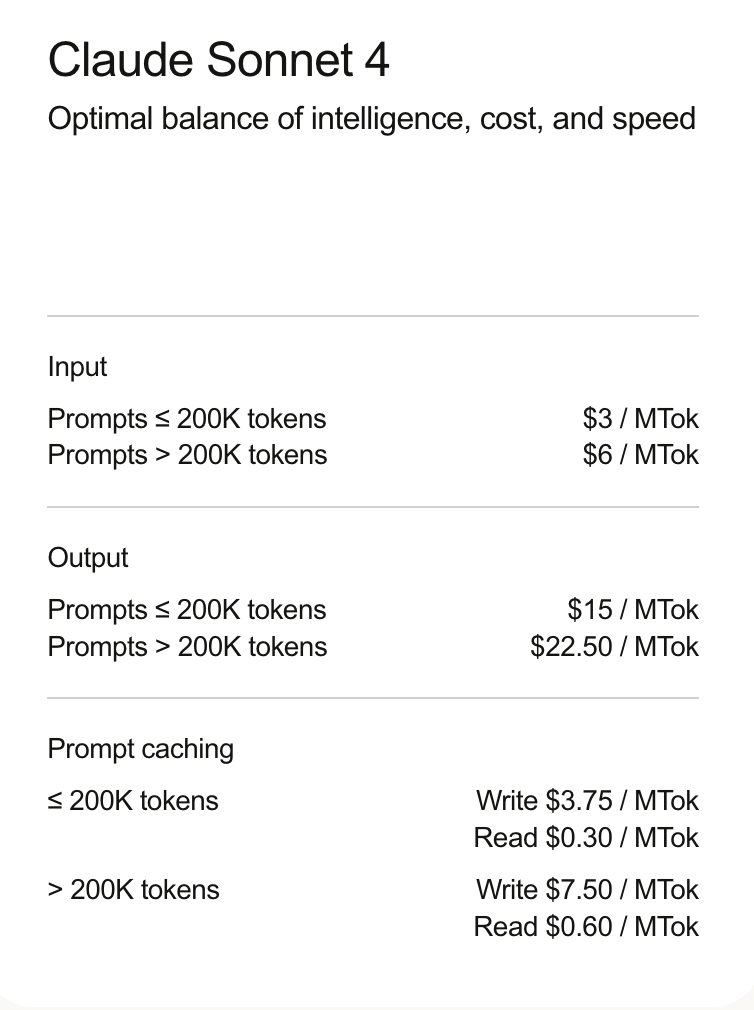Screen dimensions: 754x1010
Task: Click the Output section label
Action: (88, 558)
